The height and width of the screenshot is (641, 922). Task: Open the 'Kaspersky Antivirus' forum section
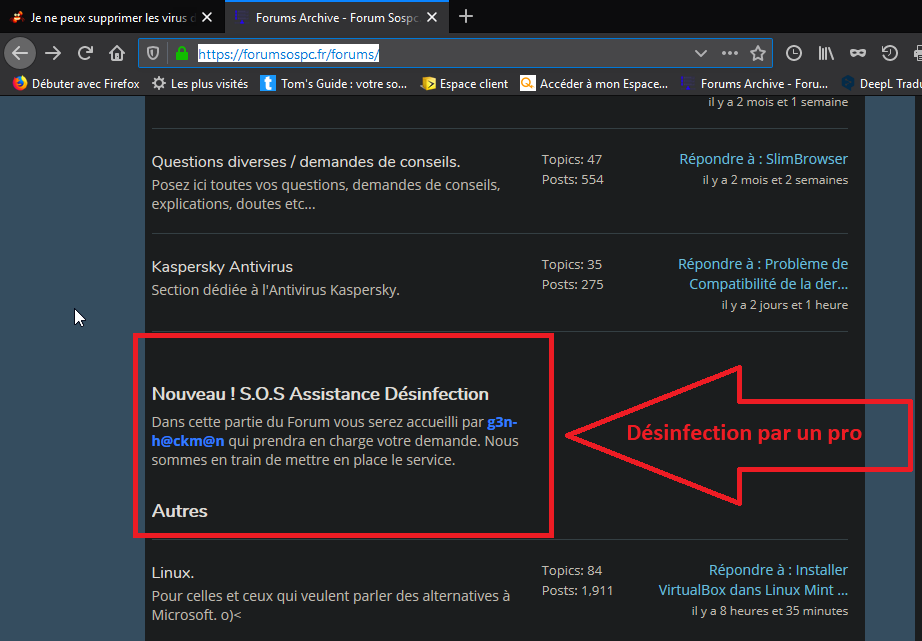coord(222,267)
